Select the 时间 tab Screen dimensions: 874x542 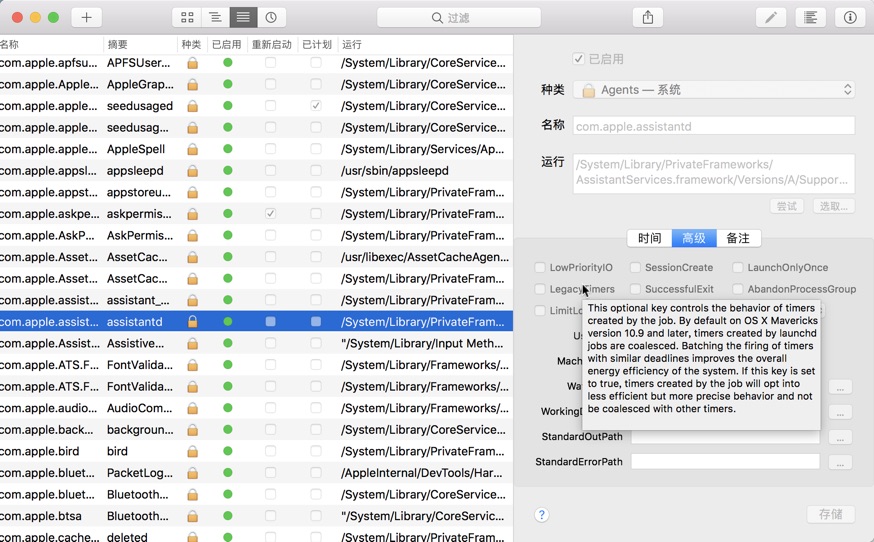(649, 238)
